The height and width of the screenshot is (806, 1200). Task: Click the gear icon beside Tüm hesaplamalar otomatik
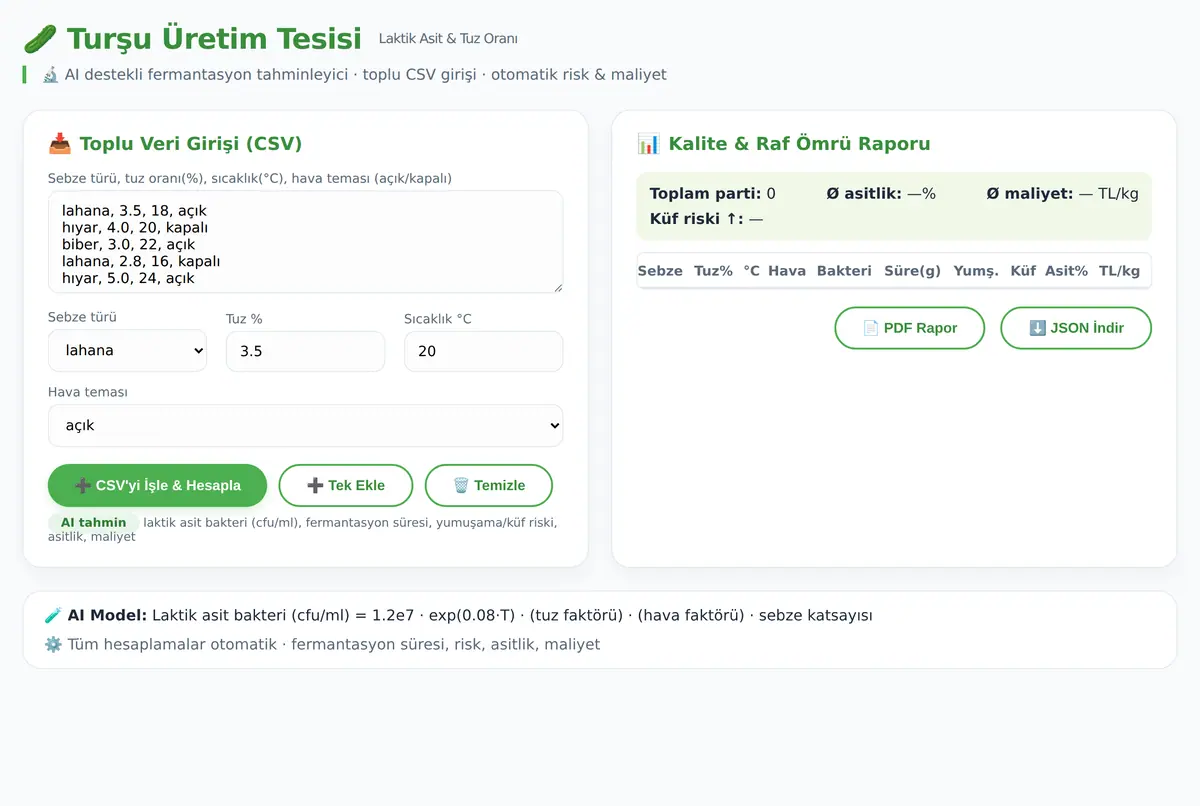(54, 645)
